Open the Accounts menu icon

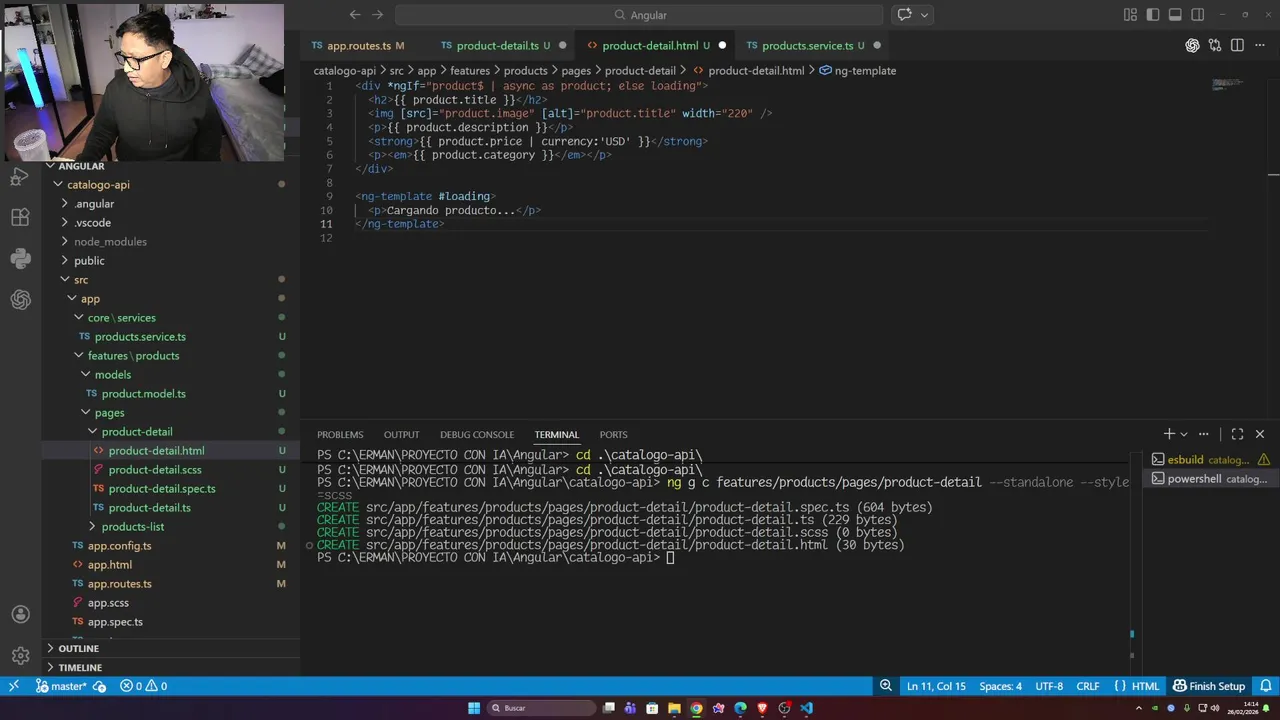[20, 614]
